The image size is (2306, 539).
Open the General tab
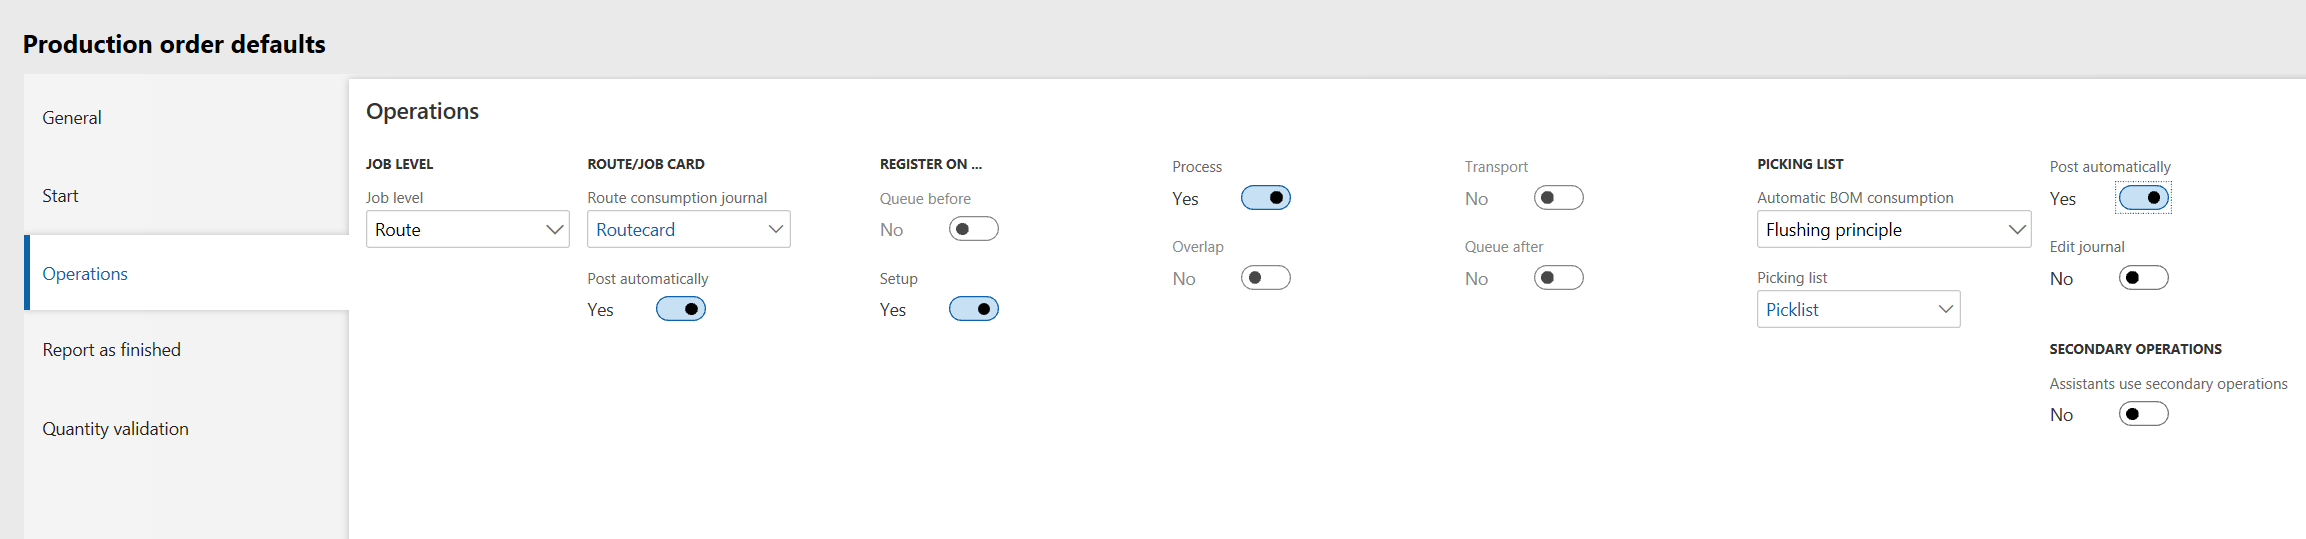click(72, 118)
